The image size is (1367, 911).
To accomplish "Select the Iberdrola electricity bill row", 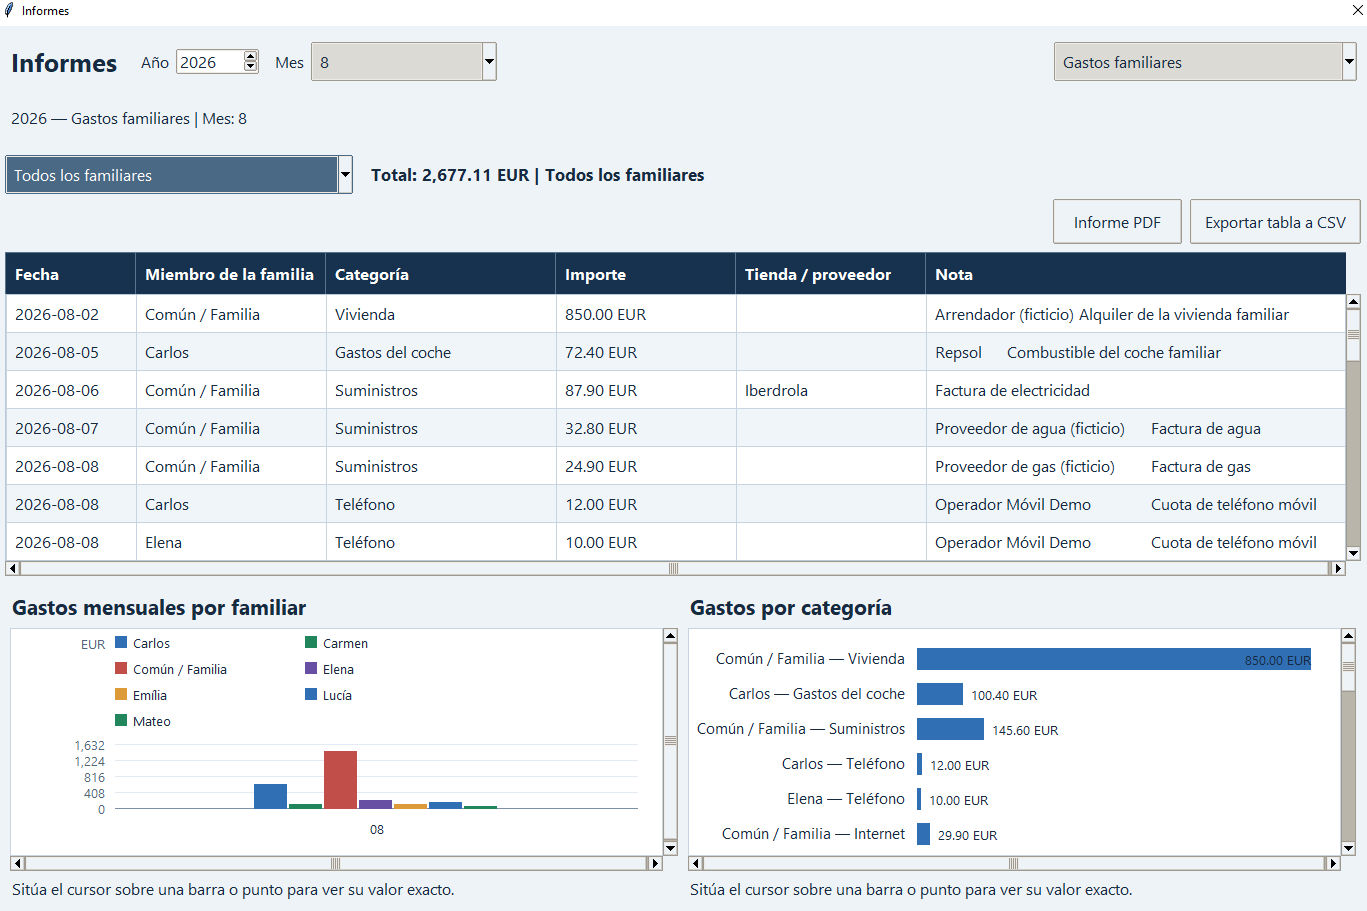I will click(675, 390).
